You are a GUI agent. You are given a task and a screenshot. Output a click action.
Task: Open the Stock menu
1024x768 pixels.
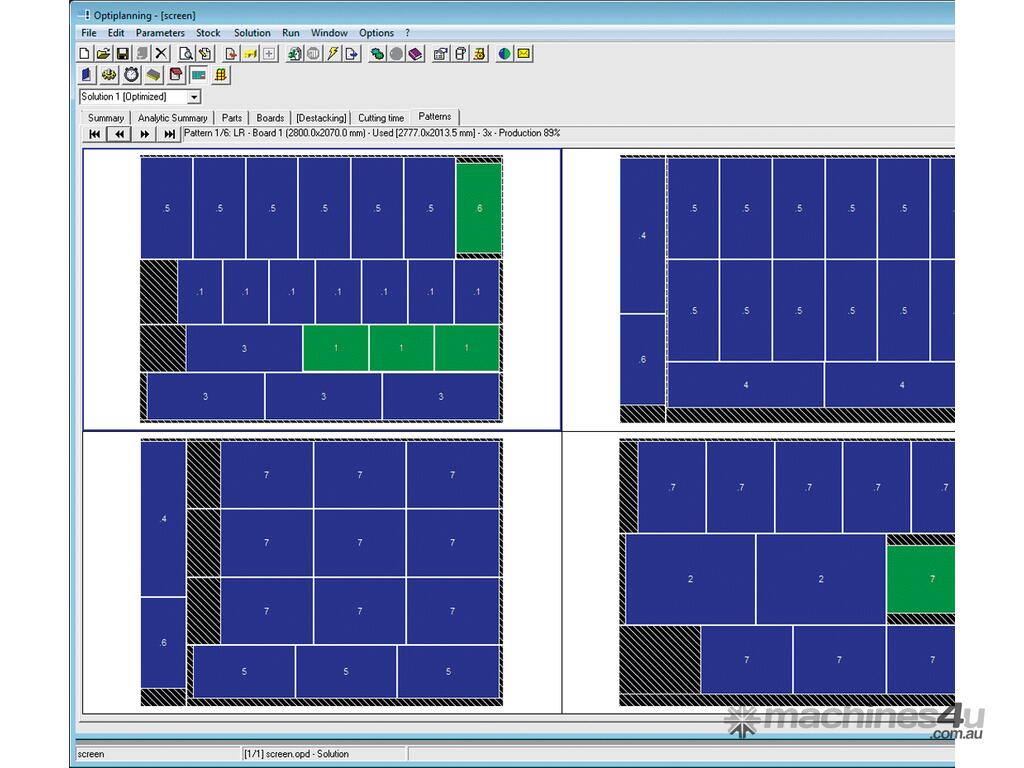[x=208, y=33]
